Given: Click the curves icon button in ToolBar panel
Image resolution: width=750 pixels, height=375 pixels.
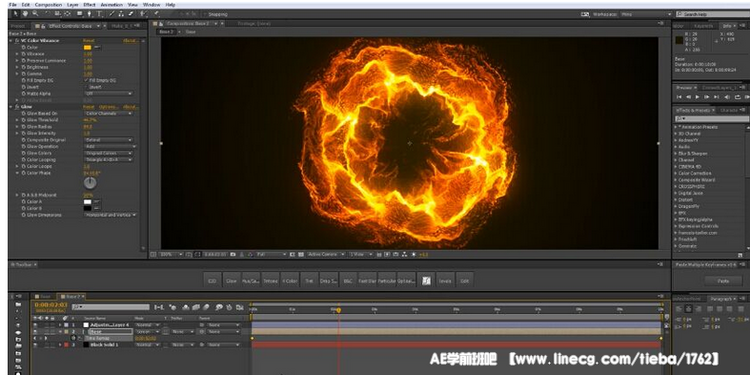Looking at the screenshot, I should [426, 281].
